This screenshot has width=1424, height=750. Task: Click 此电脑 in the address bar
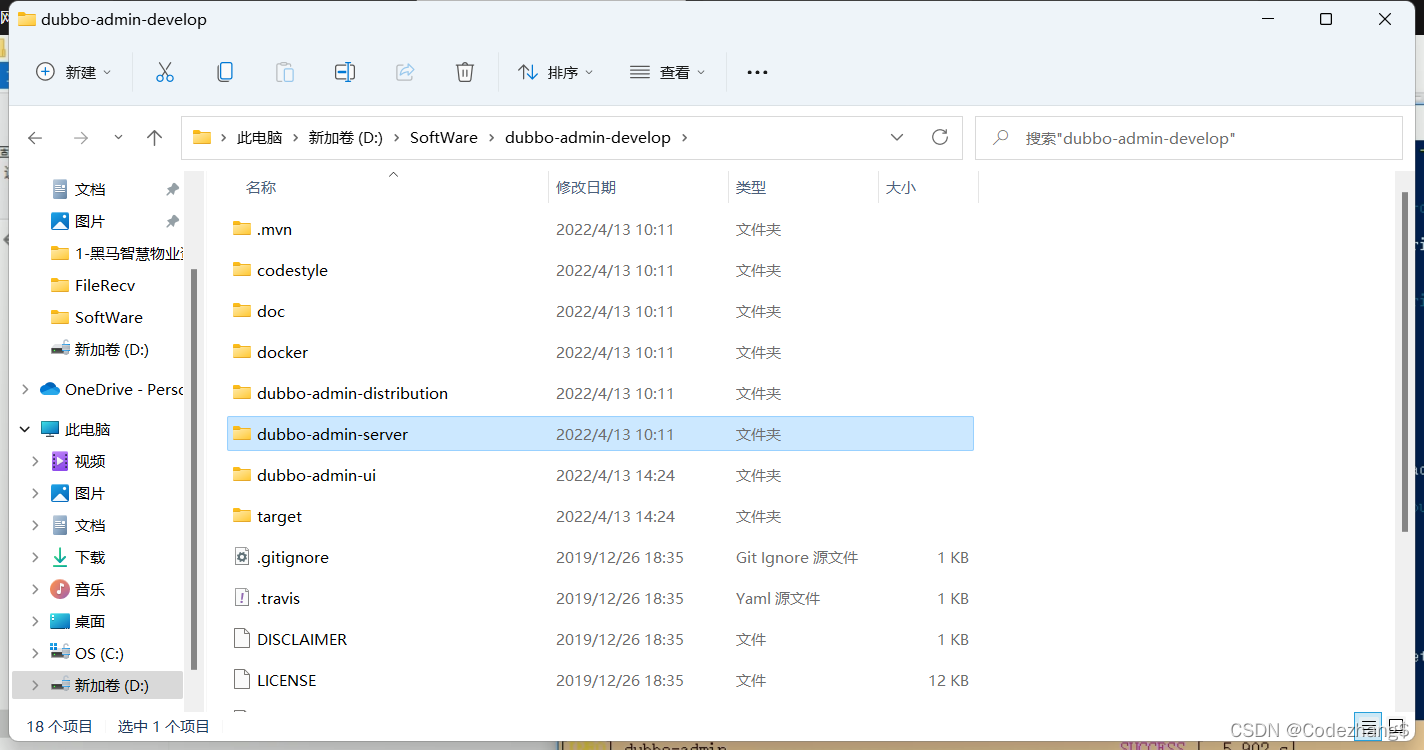pyautogui.click(x=259, y=138)
